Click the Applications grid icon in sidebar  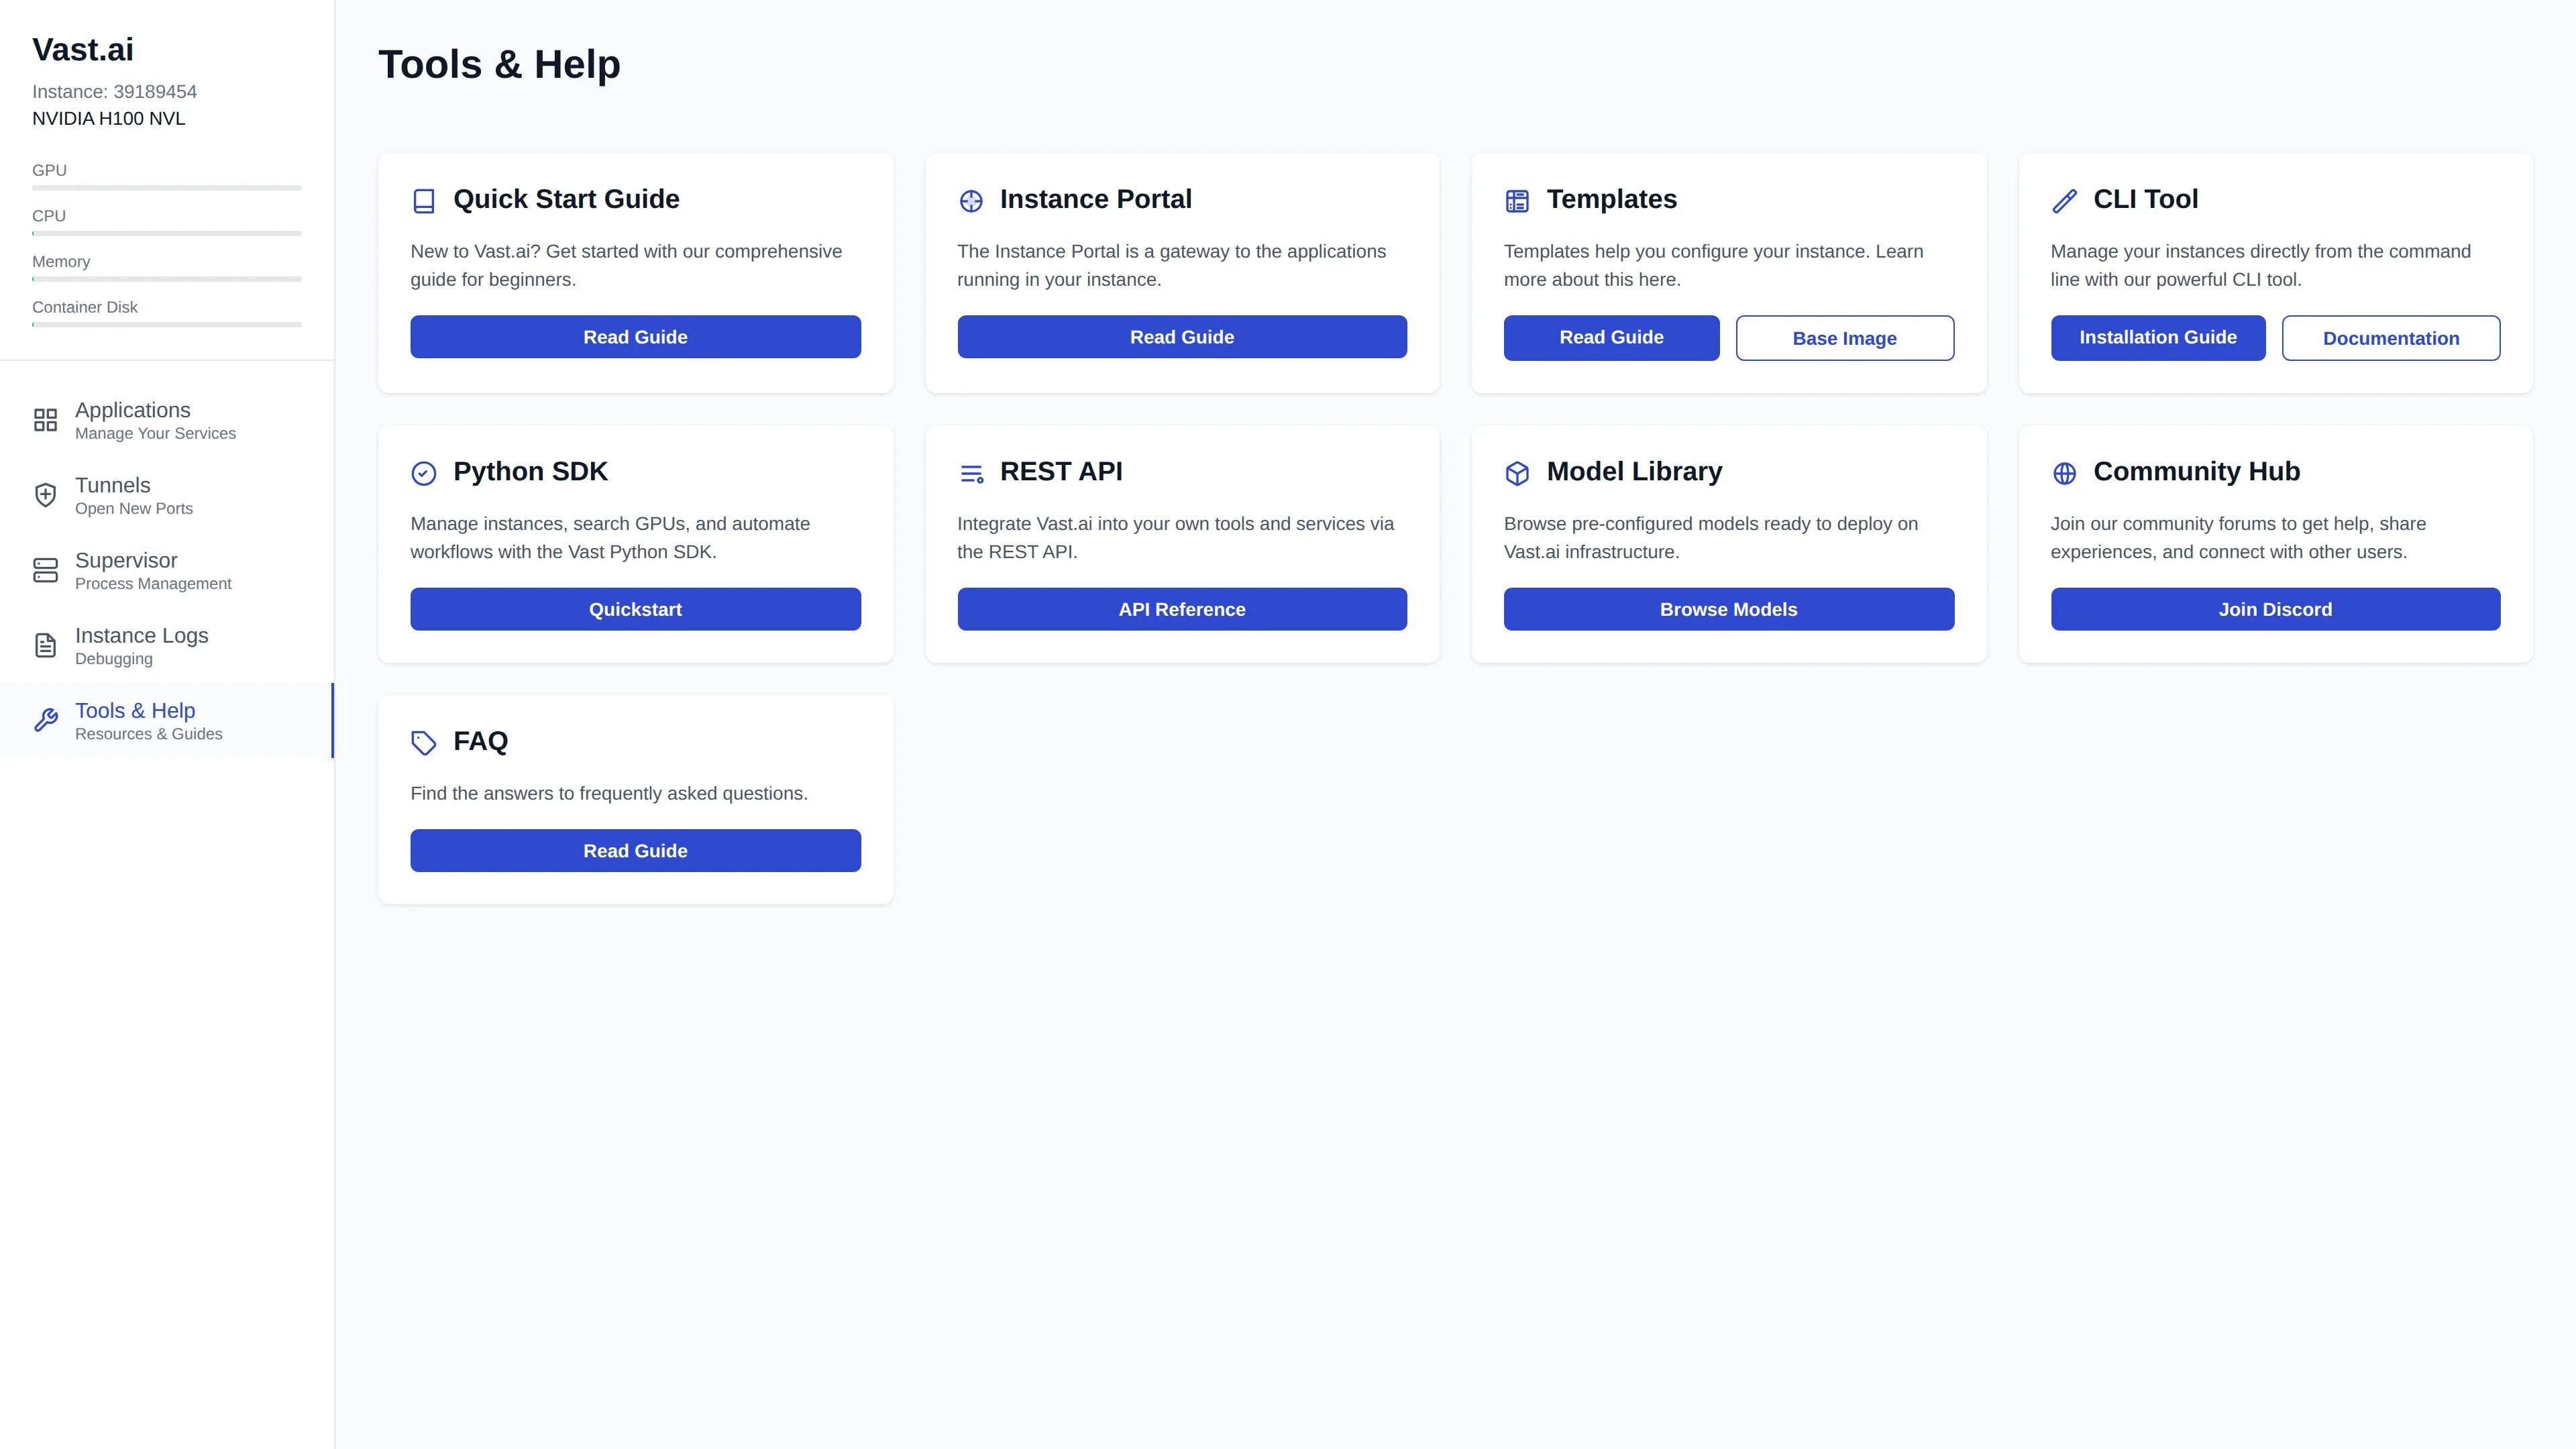coord(45,420)
